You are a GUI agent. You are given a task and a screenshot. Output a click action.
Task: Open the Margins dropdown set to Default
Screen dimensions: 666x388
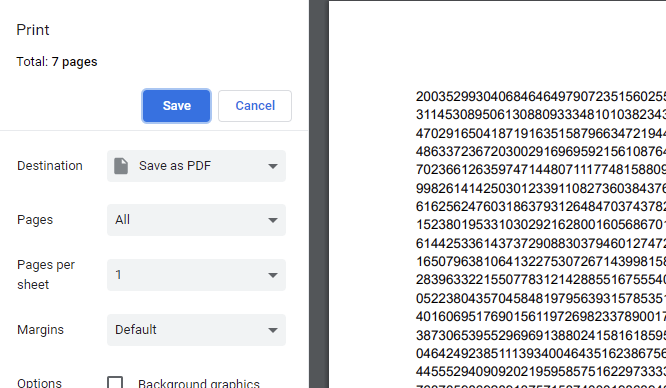point(196,330)
